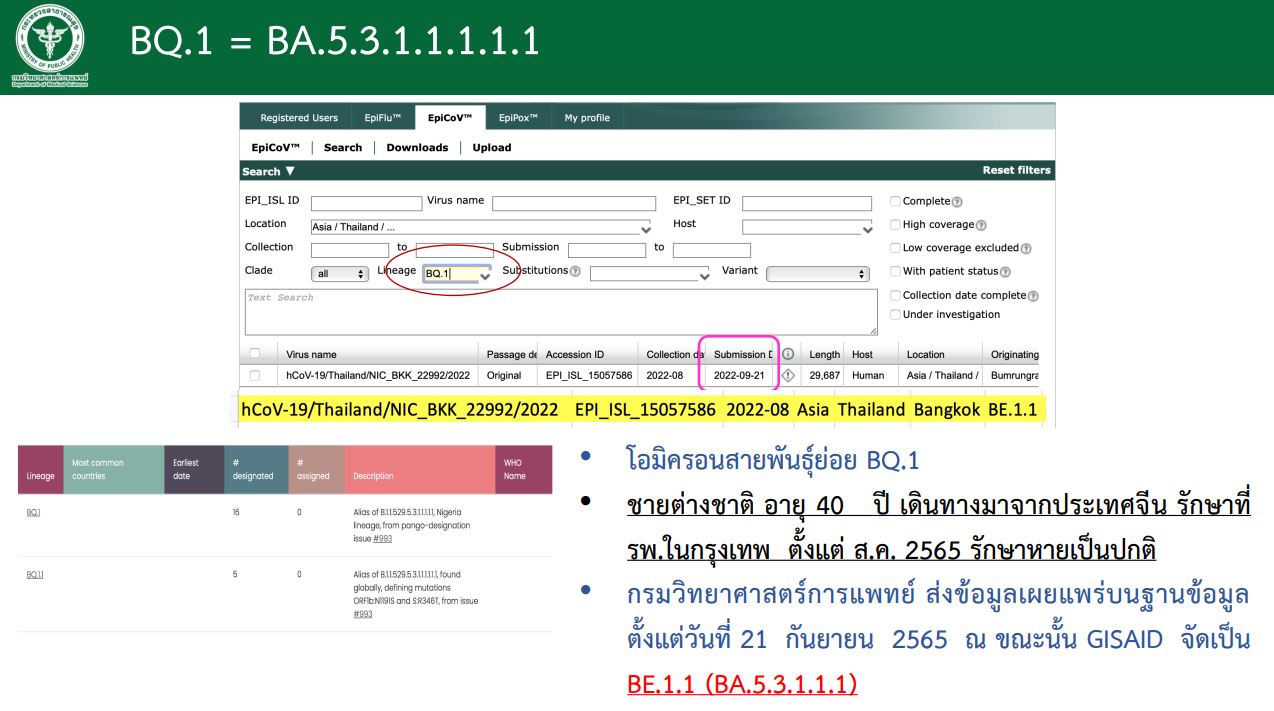This screenshot has width=1274, height=711.
Task: Click the warning diamond icon in result row
Action: [788, 376]
